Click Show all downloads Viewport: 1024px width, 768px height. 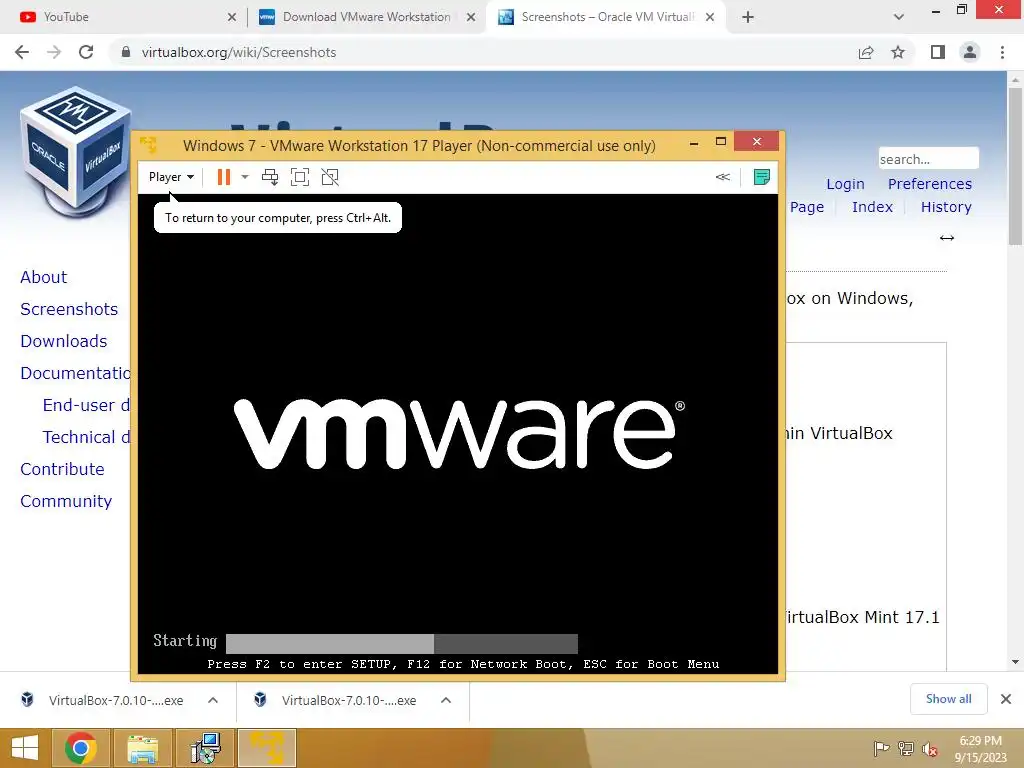tap(948, 699)
